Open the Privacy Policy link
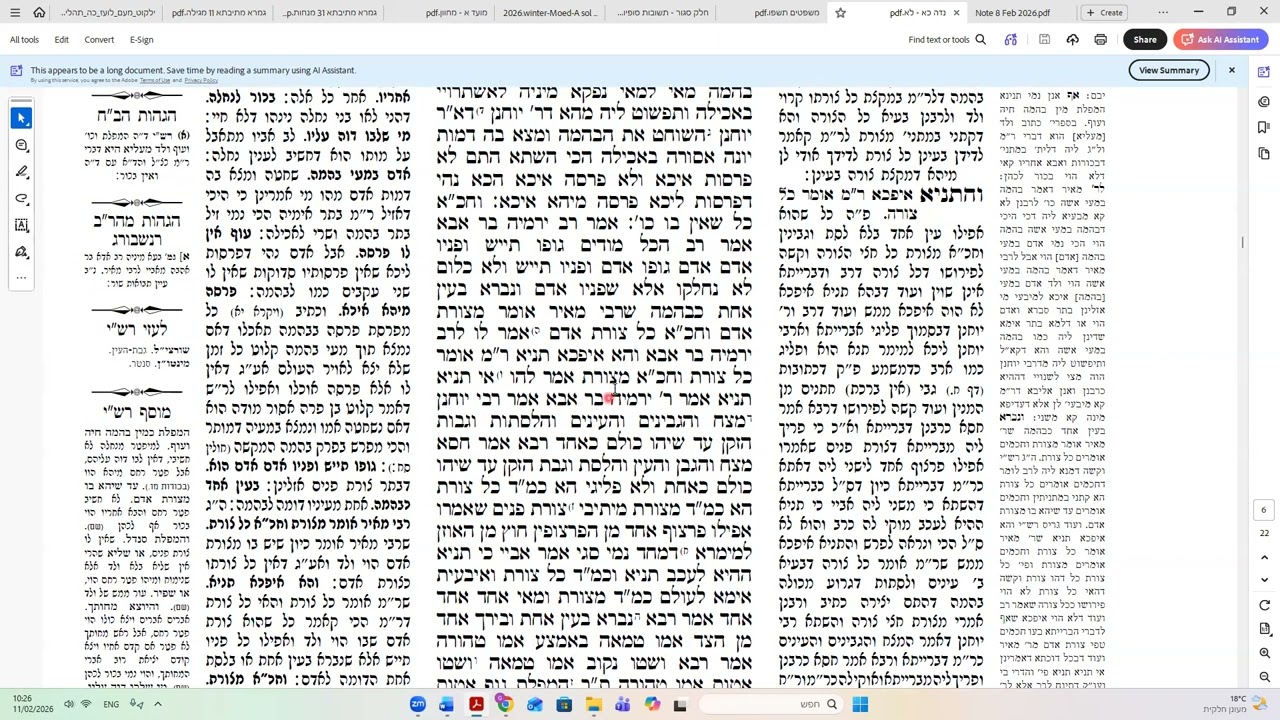 click(x=200, y=80)
